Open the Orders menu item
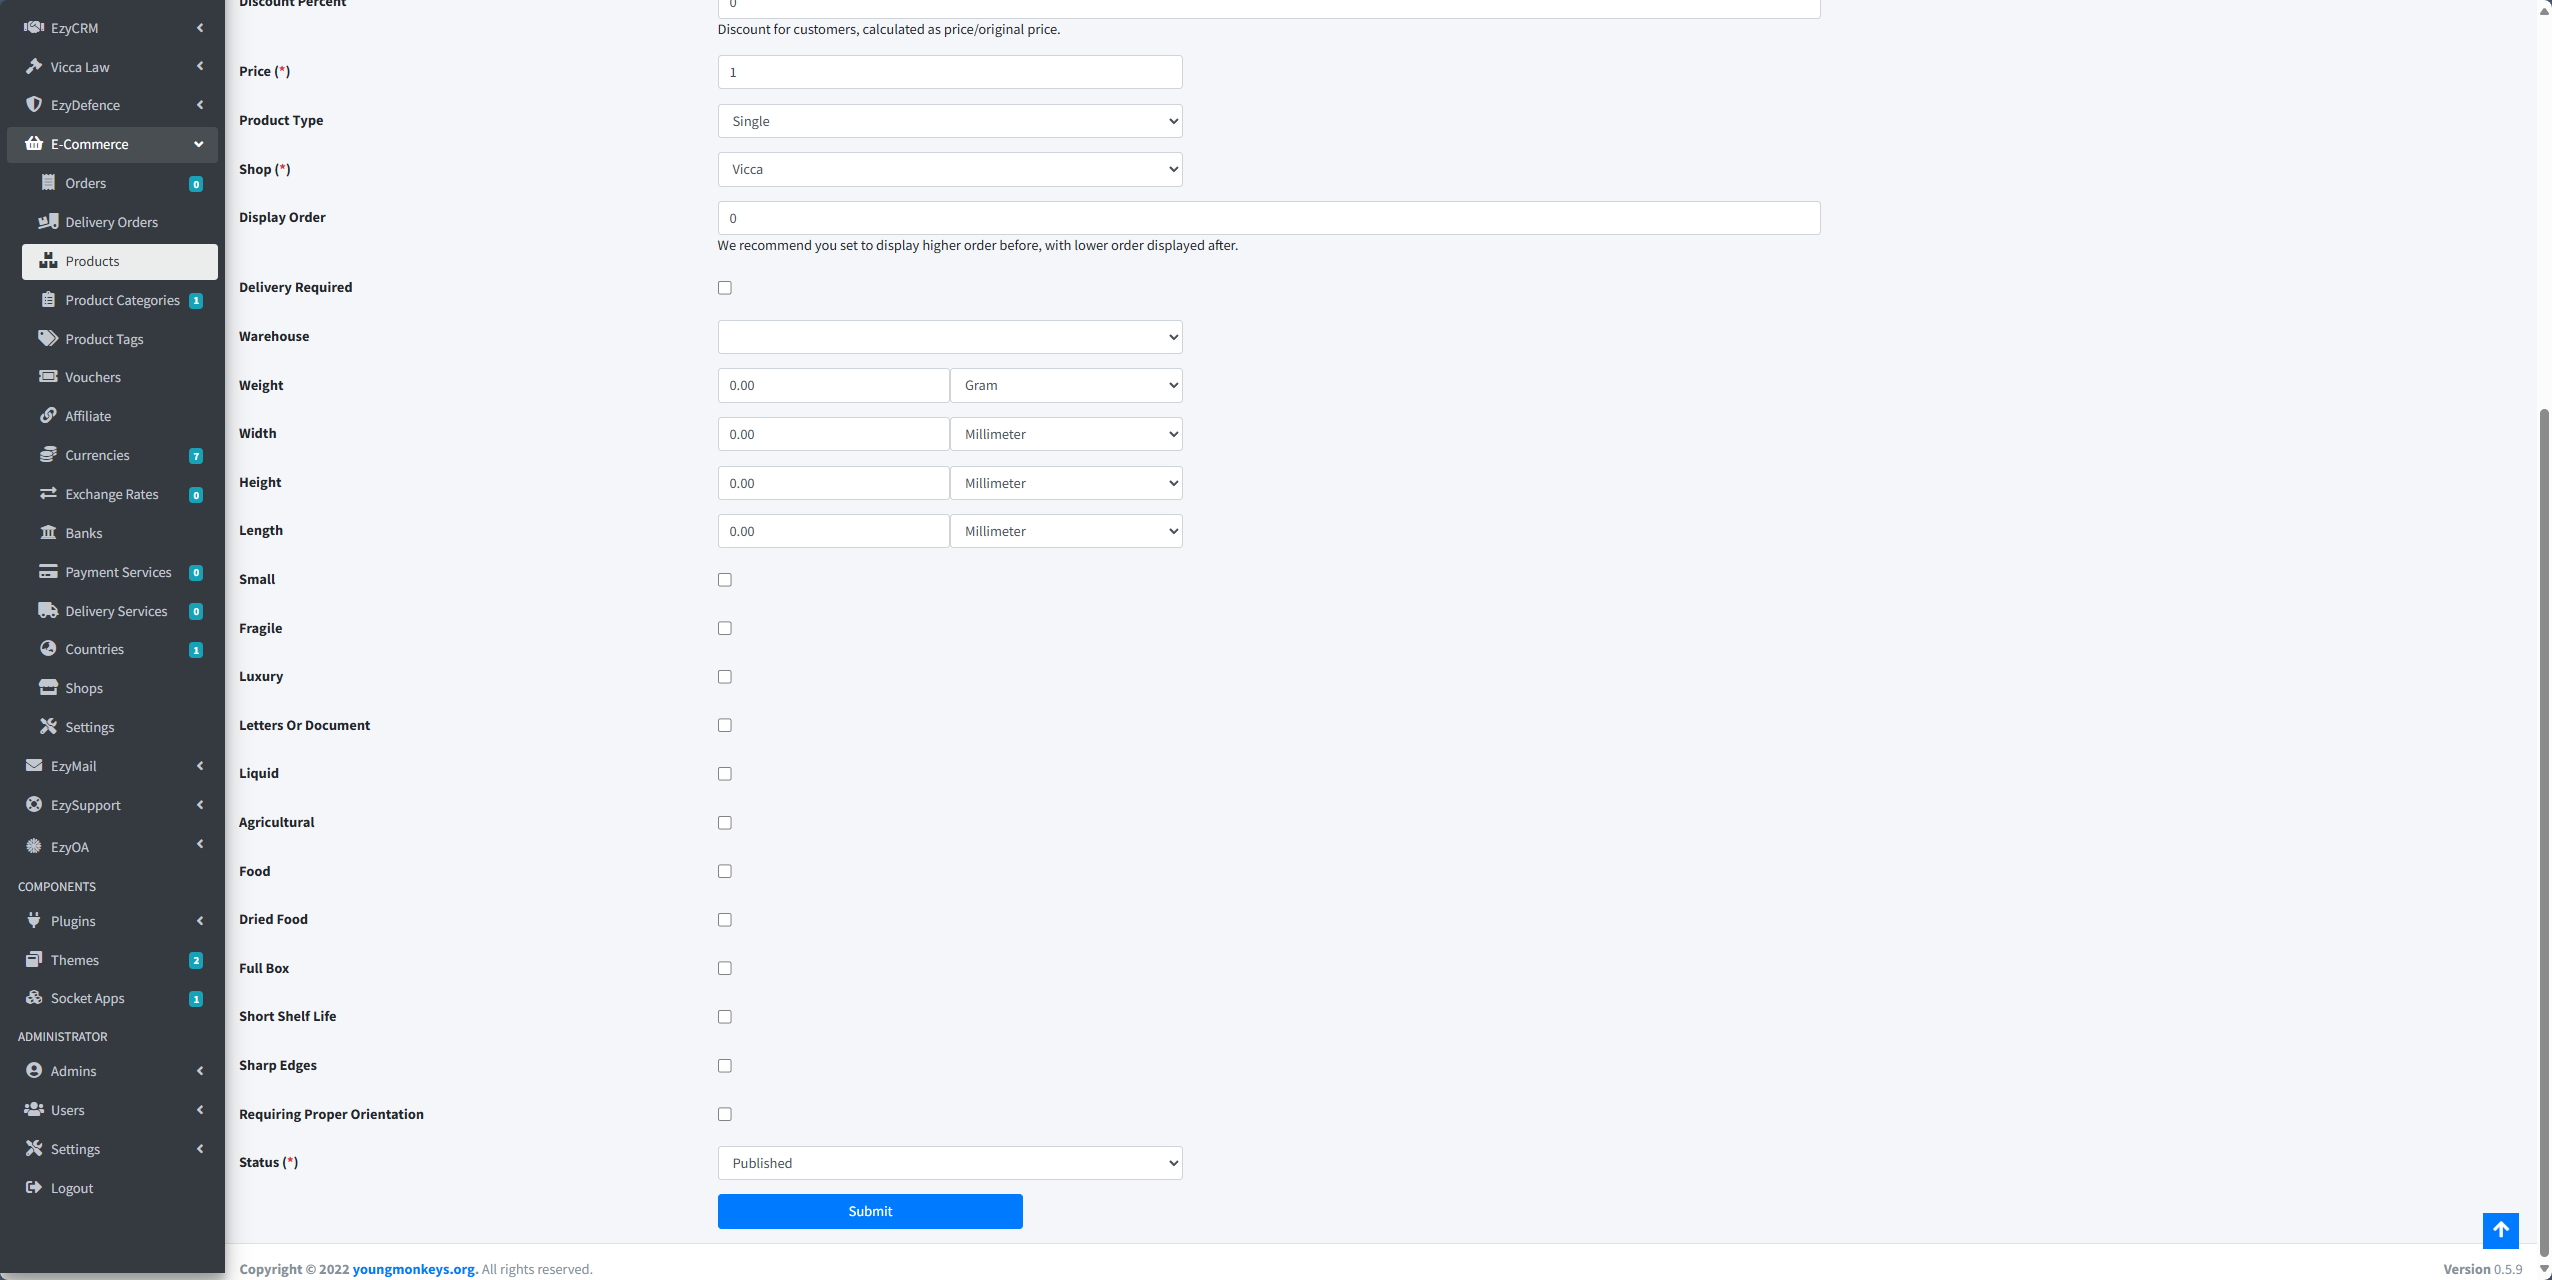 tap(86, 183)
